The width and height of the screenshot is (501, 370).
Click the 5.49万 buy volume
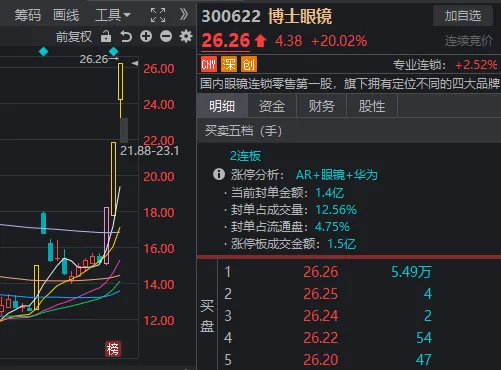click(411, 272)
